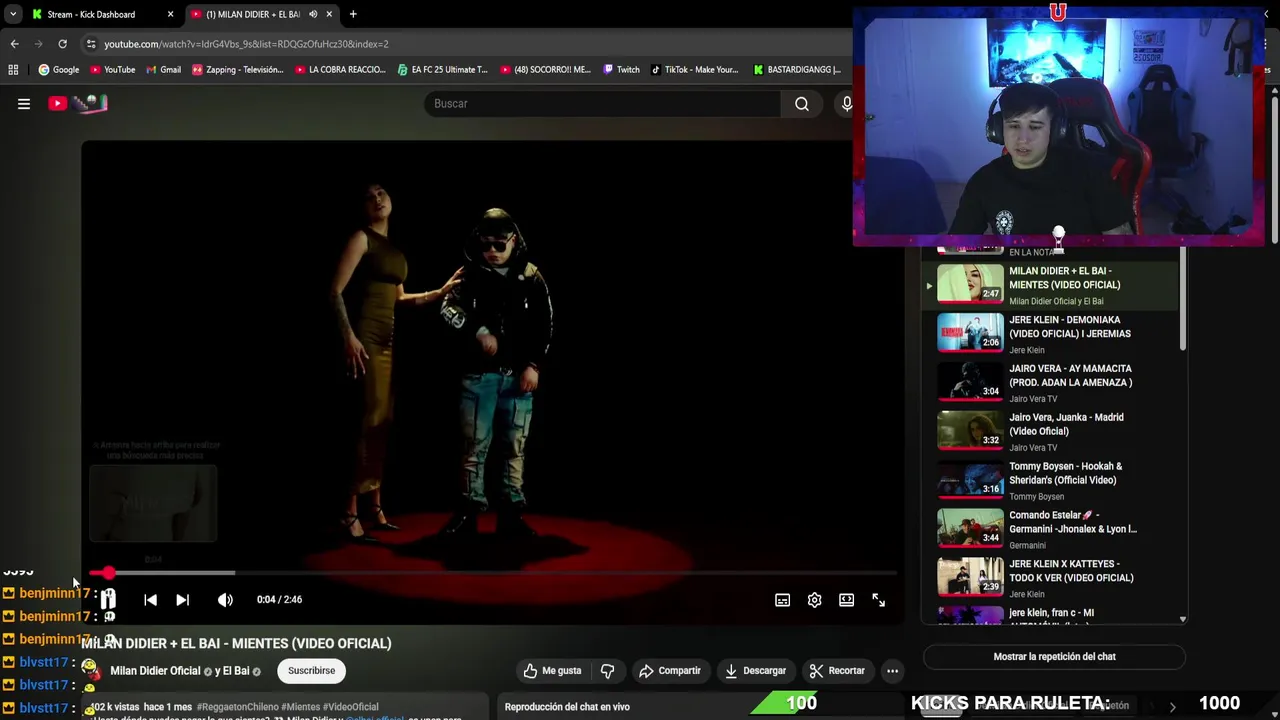Viewport: 1280px width, 720px height.
Task: Play JERE KLEIN X KATTEYES TODO K VER
Action: (1050, 578)
